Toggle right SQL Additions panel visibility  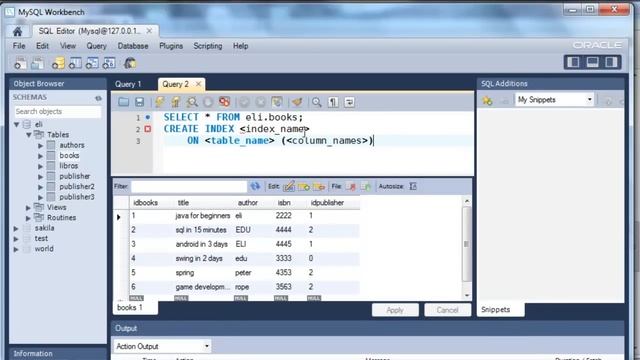pyautogui.click(x=611, y=62)
